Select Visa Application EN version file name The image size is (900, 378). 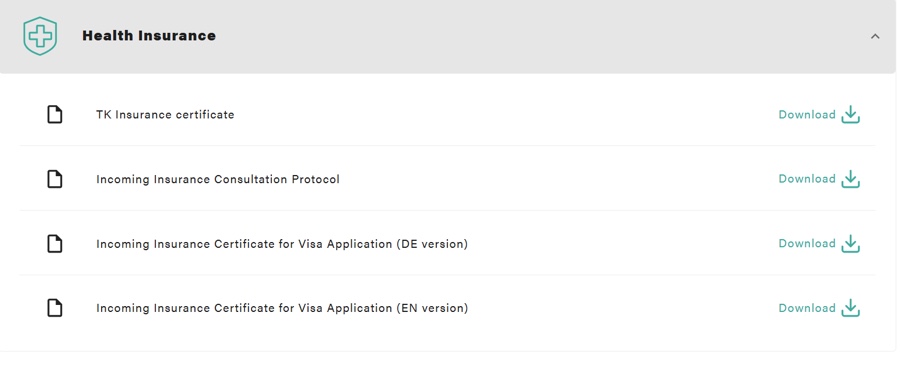coord(282,309)
